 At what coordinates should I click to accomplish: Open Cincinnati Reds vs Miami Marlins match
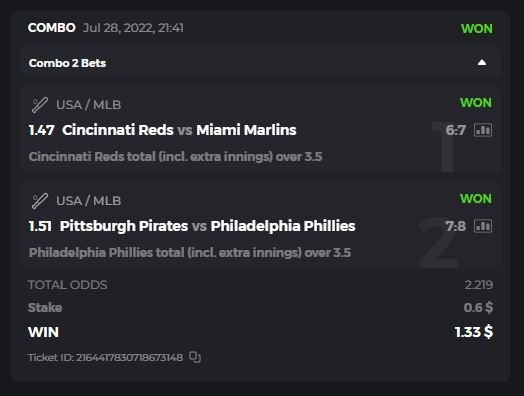coord(179,130)
